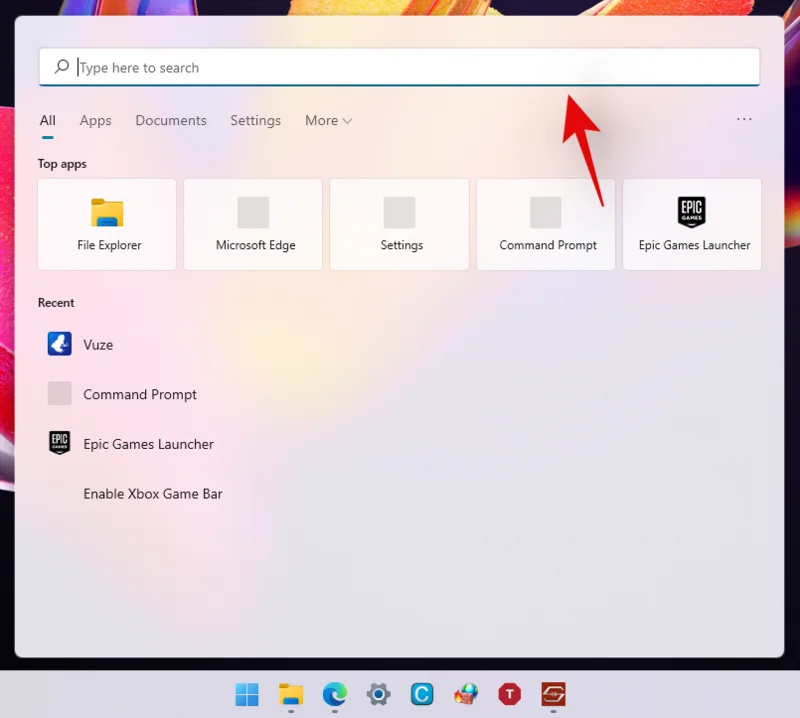The width and height of the screenshot is (800, 718).
Task: Open Epic Games Launcher recent entry text
Action: point(148,444)
